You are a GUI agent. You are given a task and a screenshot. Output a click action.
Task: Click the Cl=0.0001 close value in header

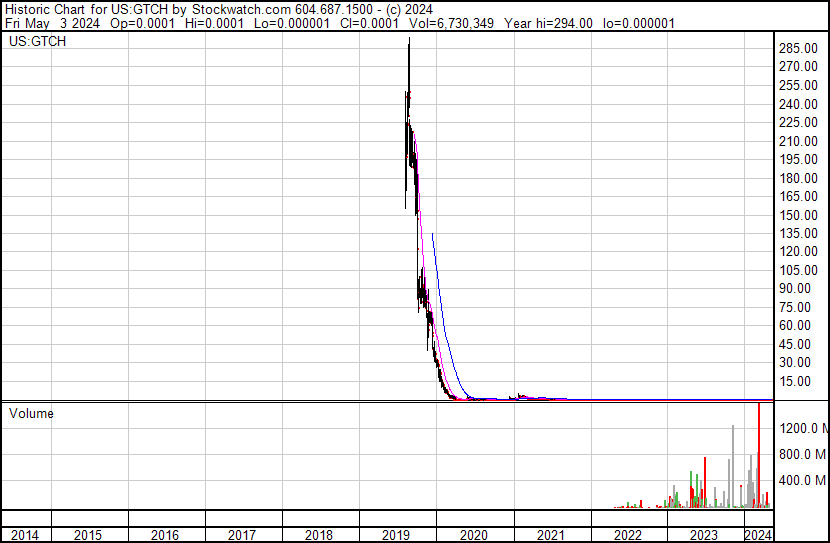point(369,23)
